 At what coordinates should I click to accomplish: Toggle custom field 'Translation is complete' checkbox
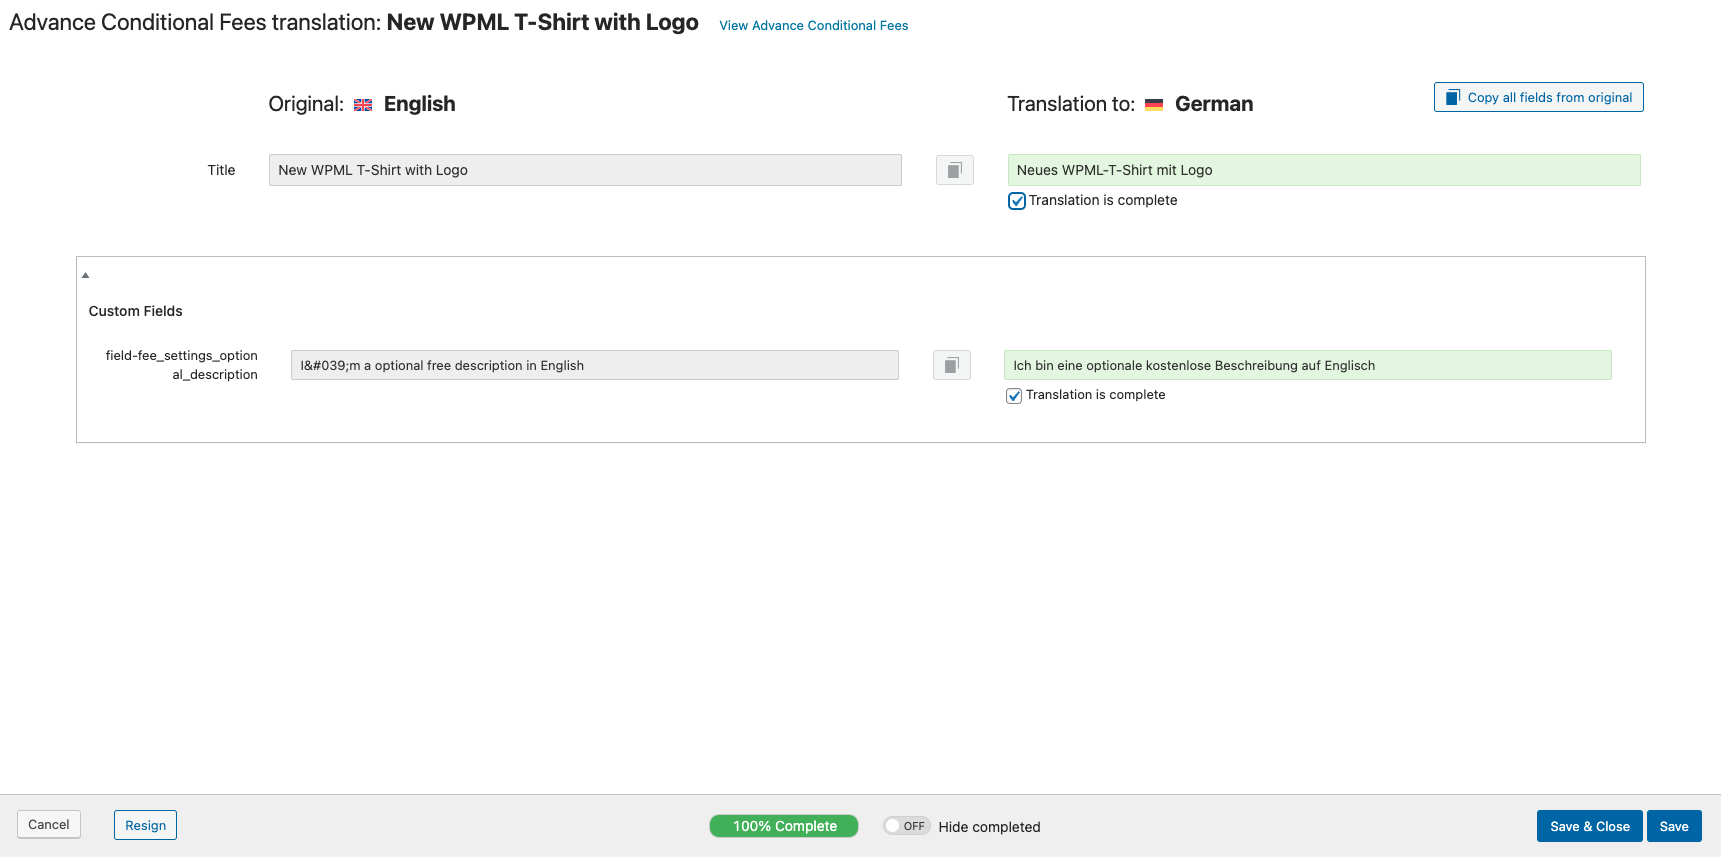point(1014,396)
